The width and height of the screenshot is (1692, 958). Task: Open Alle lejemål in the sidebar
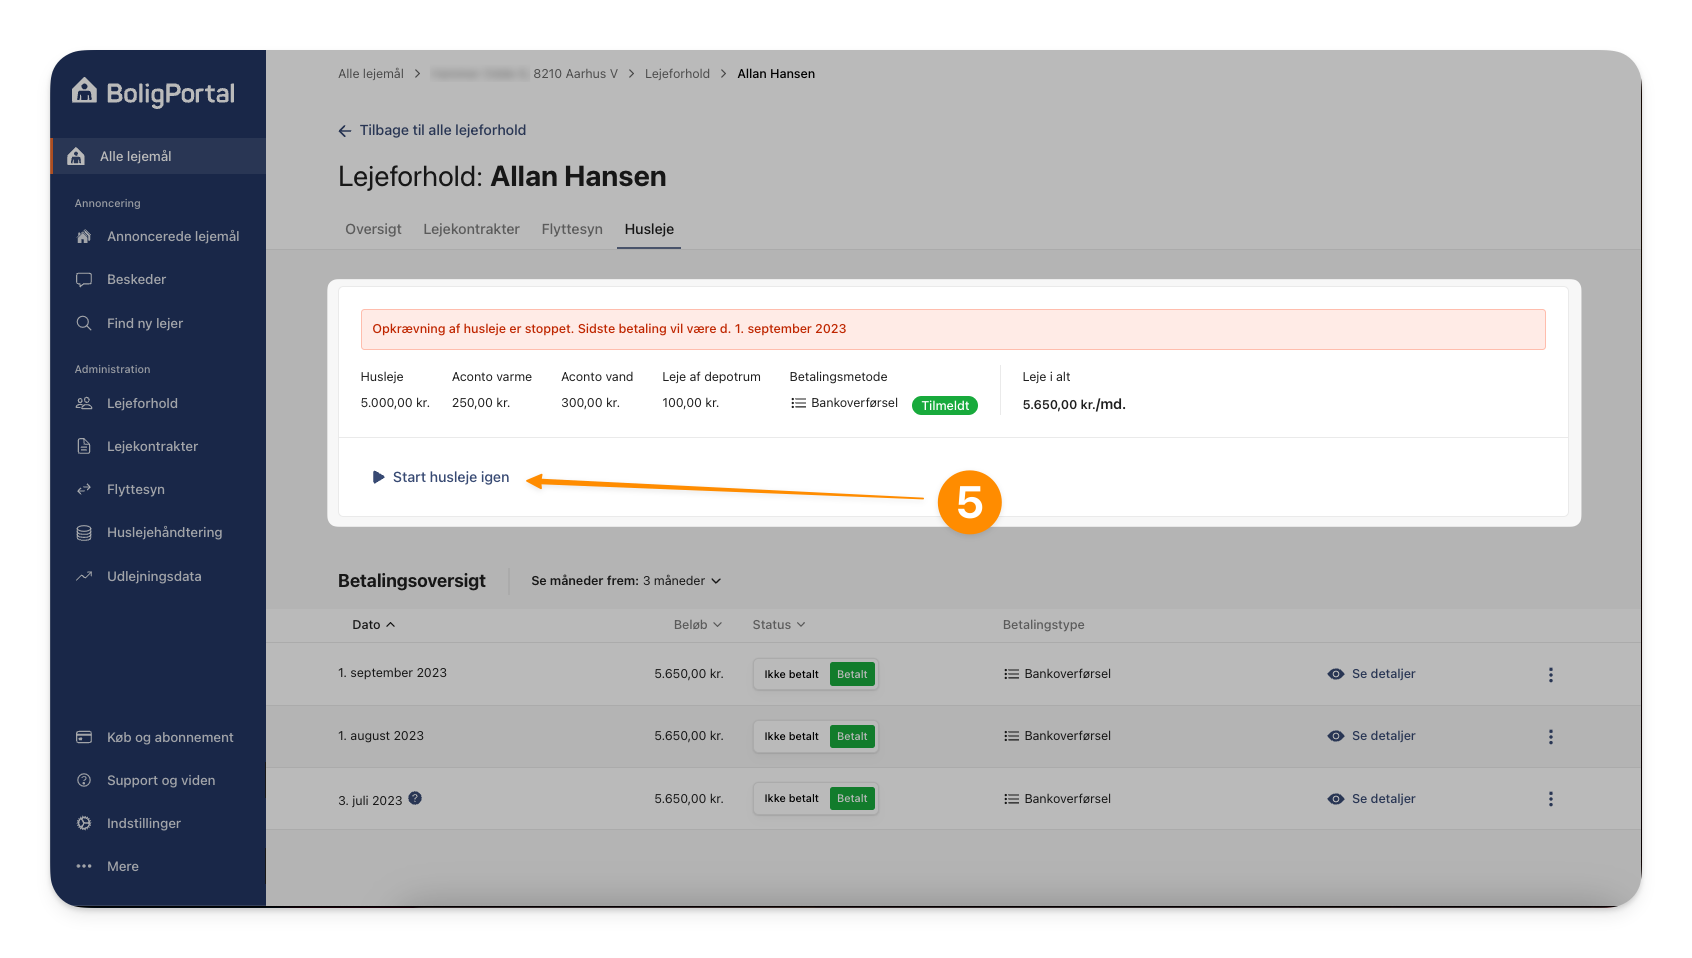point(158,156)
